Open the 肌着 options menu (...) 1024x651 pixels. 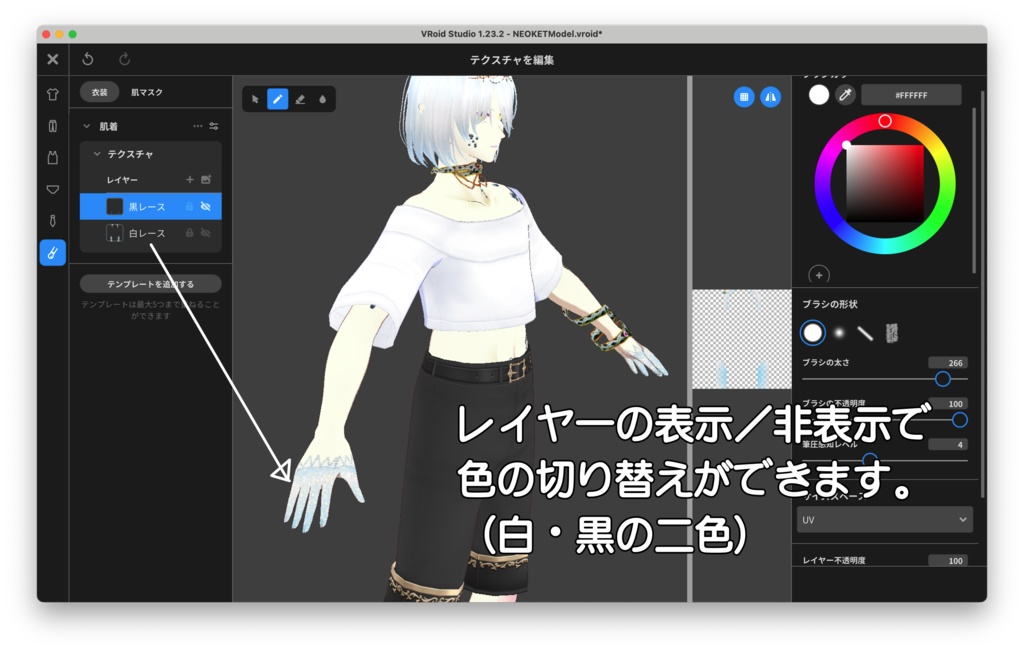click(x=197, y=124)
